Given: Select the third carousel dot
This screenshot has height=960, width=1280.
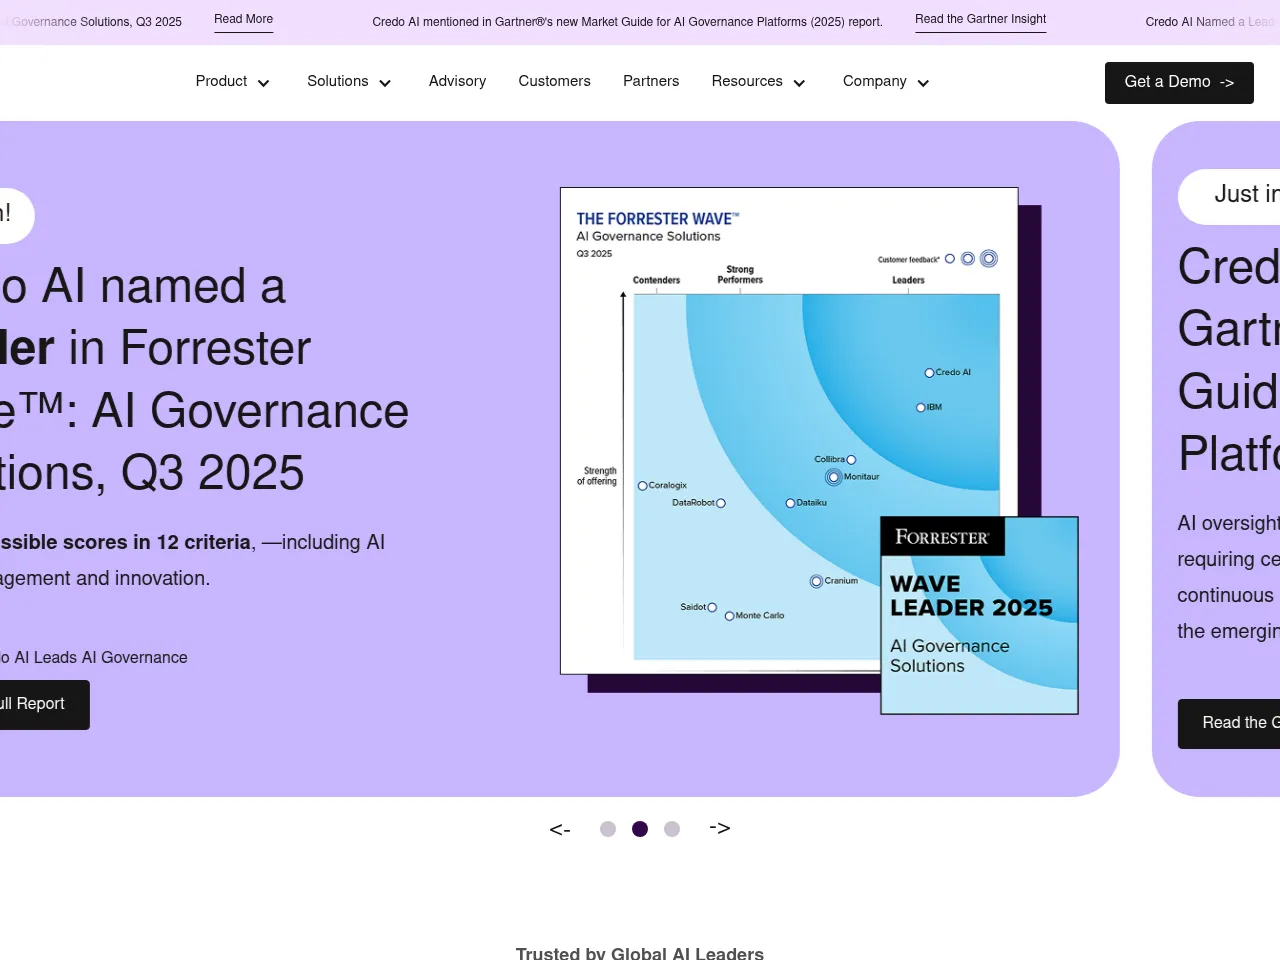Looking at the screenshot, I should [x=672, y=829].
